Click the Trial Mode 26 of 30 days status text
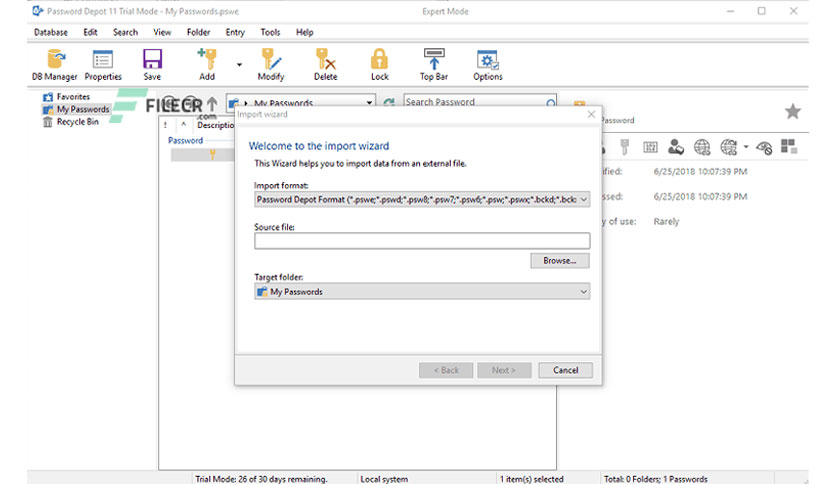836x484 pixels. pyautogui.click(x=261, y=479)
